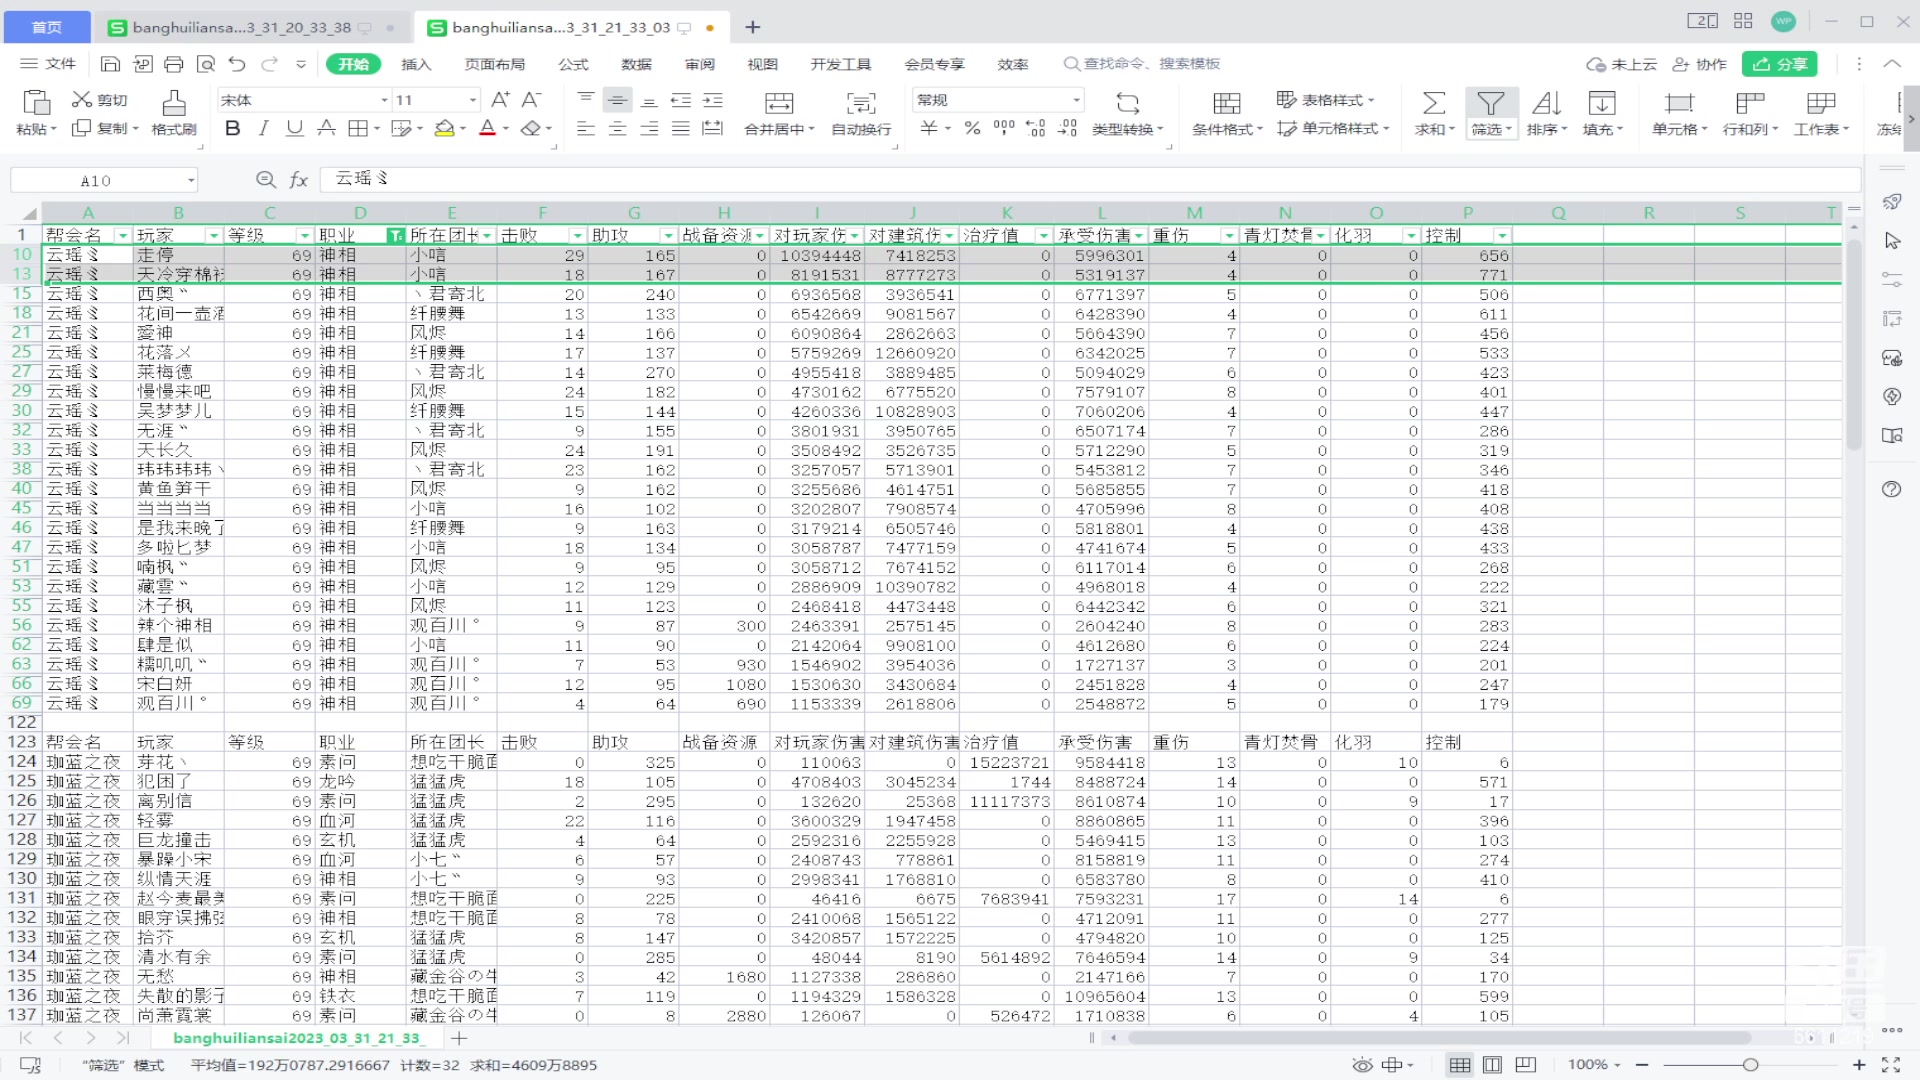Expand the number format dropdown showing 常规
Viewport: 1920px width, 1080px height.
pos(1076,100)
